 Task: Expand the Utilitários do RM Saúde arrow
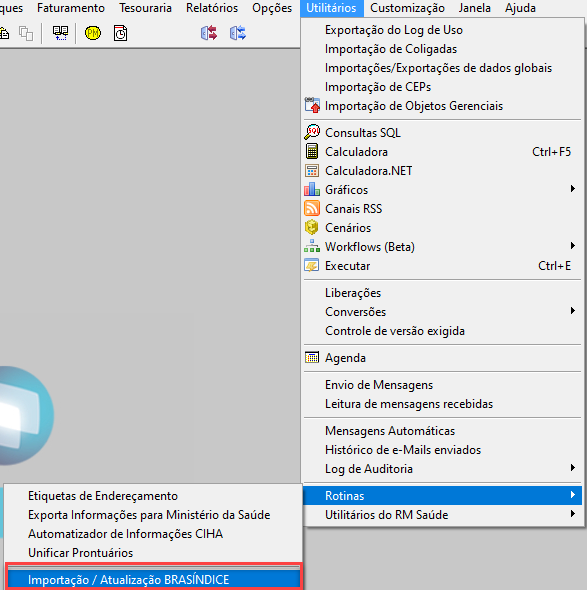click(572, 514)
